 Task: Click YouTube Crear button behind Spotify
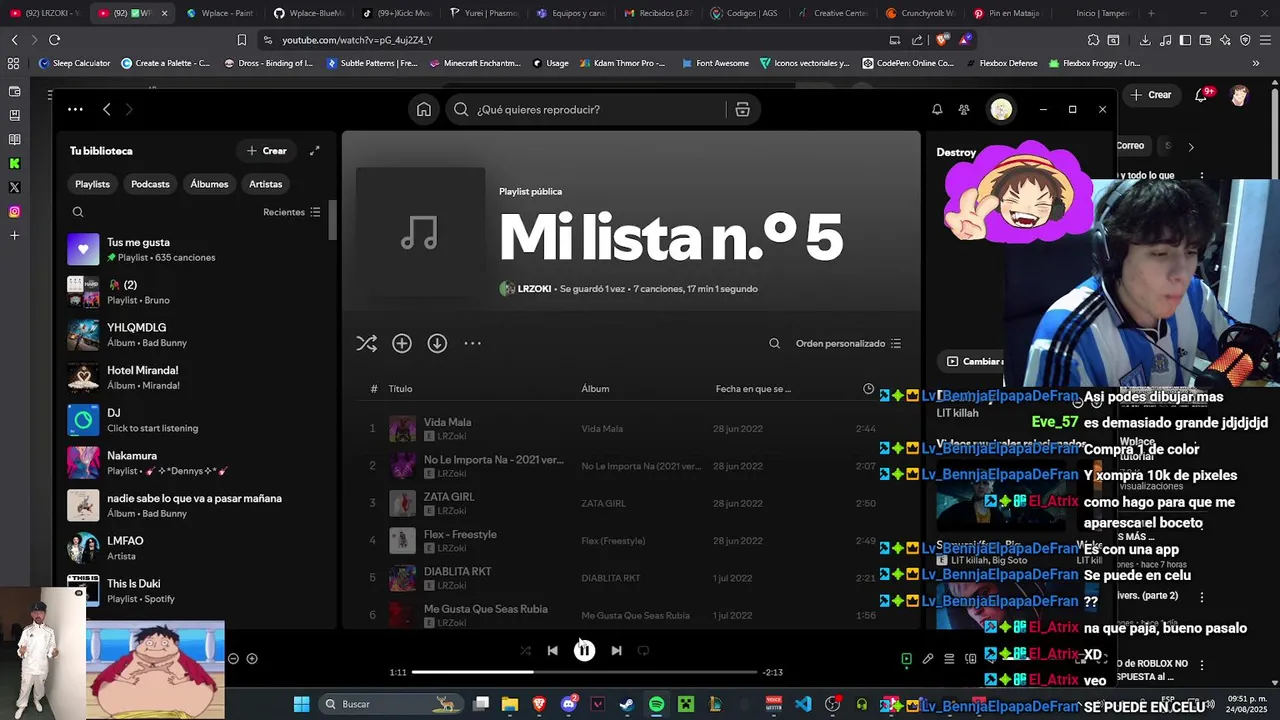click(1150, 95)
